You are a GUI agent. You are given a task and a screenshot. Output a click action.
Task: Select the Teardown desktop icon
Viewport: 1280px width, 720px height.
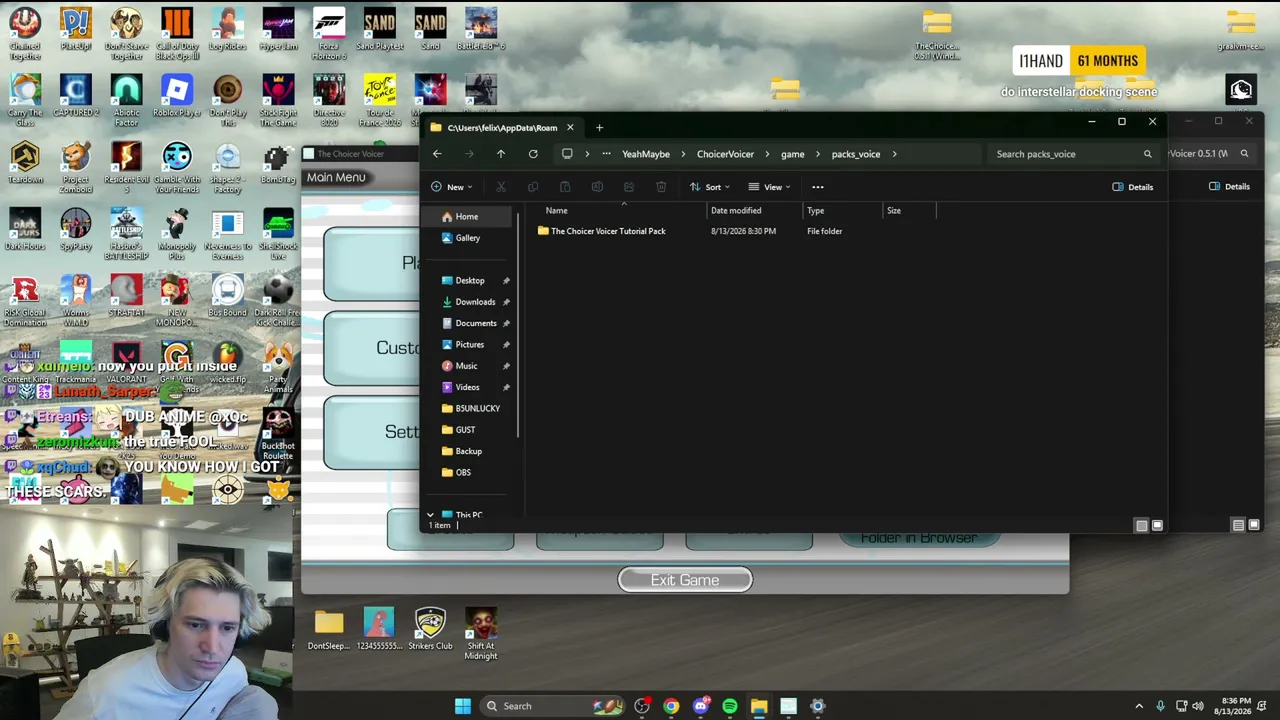25,164
